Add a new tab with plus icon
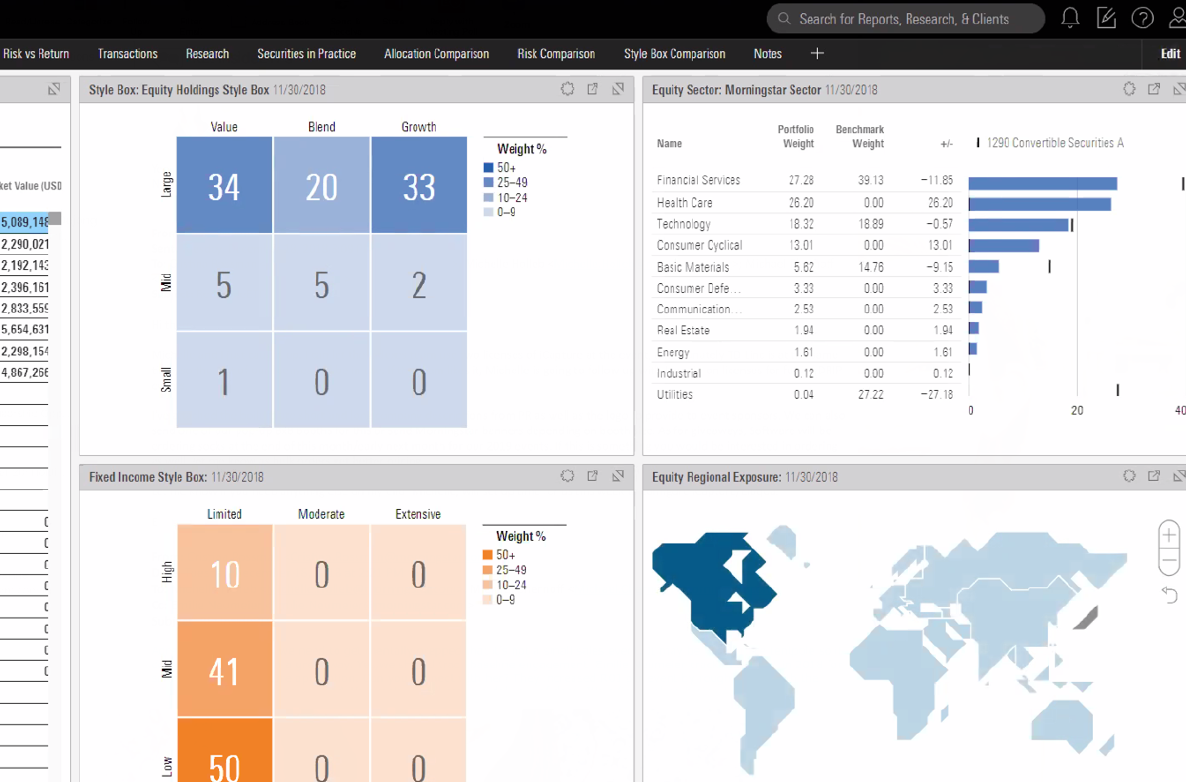Screen dimensions: 1186x782 pyautogui.click(x=817, y=53)
